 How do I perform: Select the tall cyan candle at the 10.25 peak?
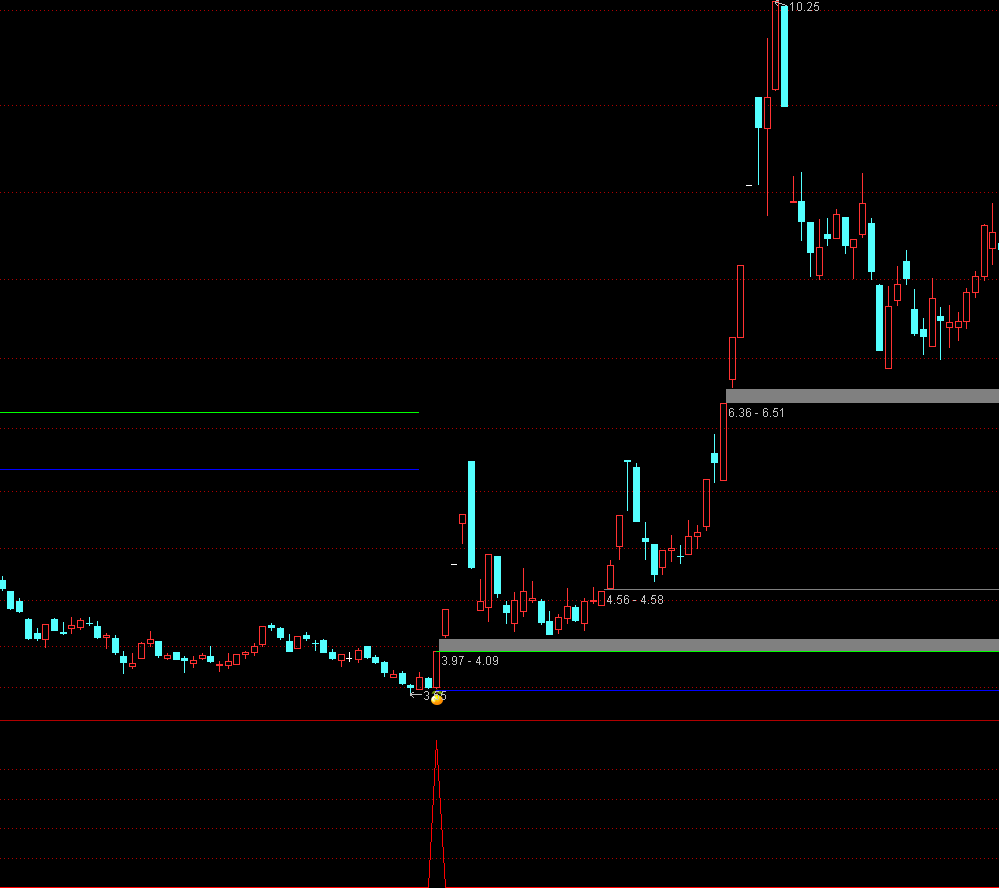coord(784,55)
